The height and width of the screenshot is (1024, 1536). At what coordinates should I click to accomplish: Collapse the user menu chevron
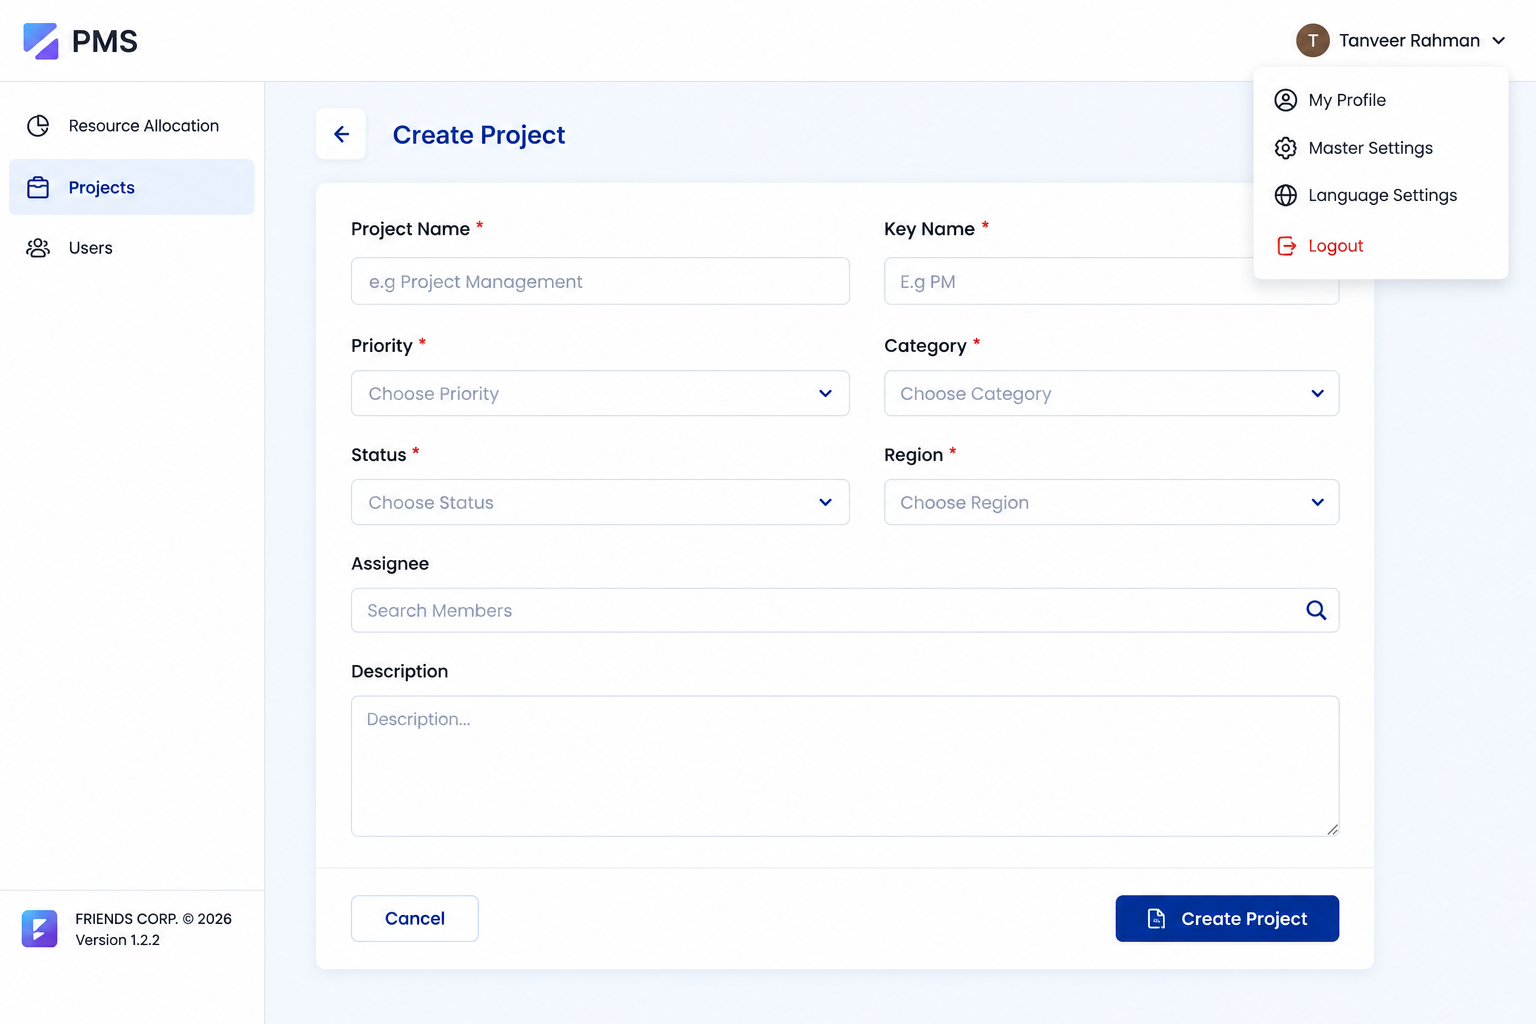(1498, 41)
